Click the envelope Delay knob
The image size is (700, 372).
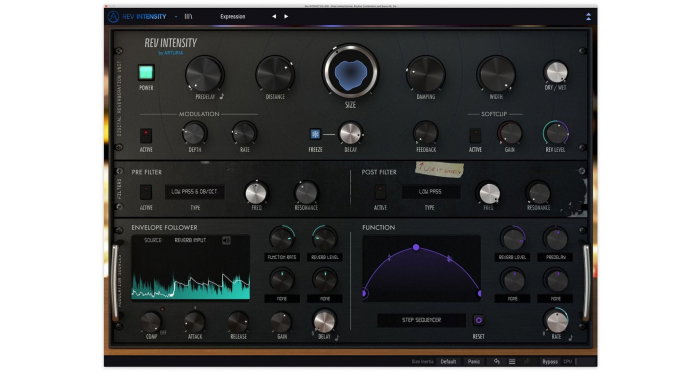click(x=325, y=322)
